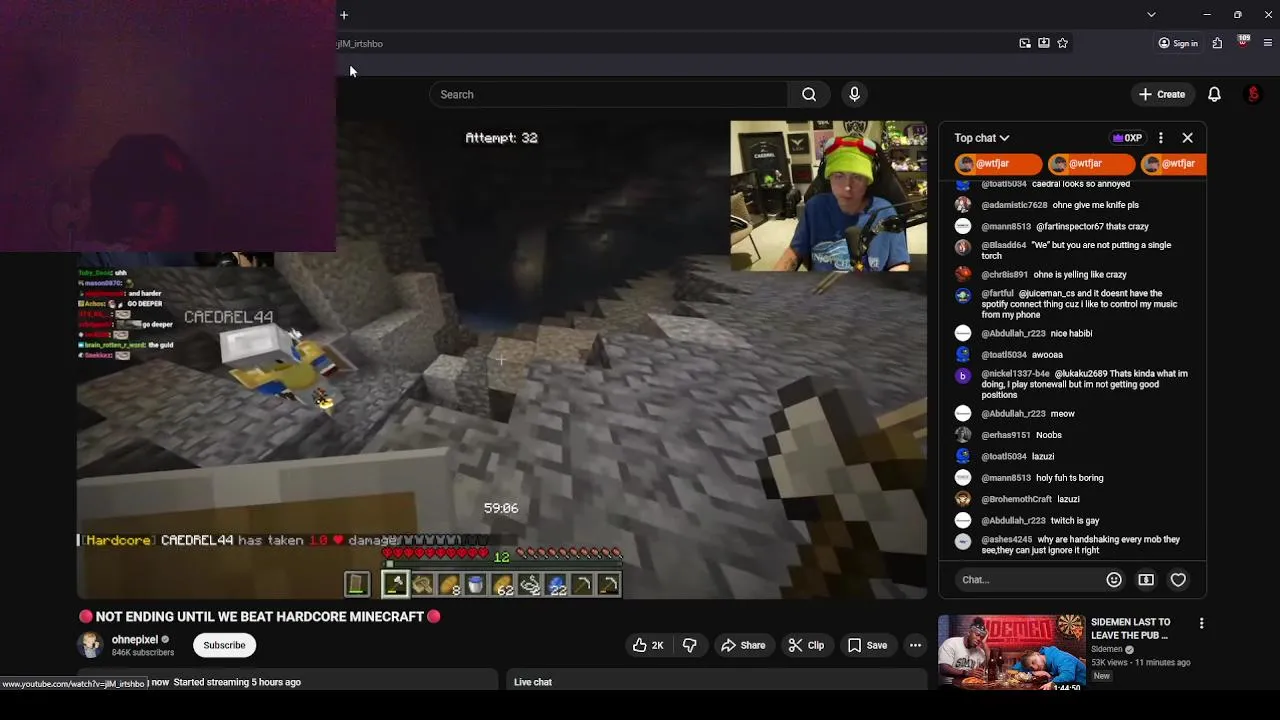The height and width of the screenshot is (720, 1280).
Task: Start voice search with the microphone
Action: click(854, 94)
